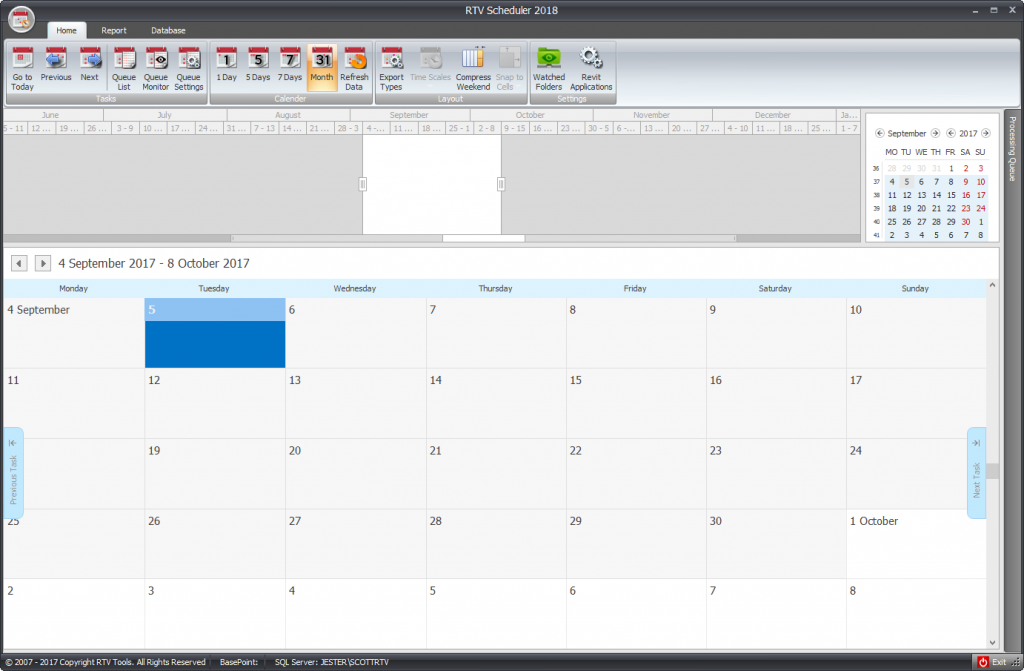This screenshot has width=1024, height=671.
Task: Open the Database ribbon tab
Action: [167, 30]
